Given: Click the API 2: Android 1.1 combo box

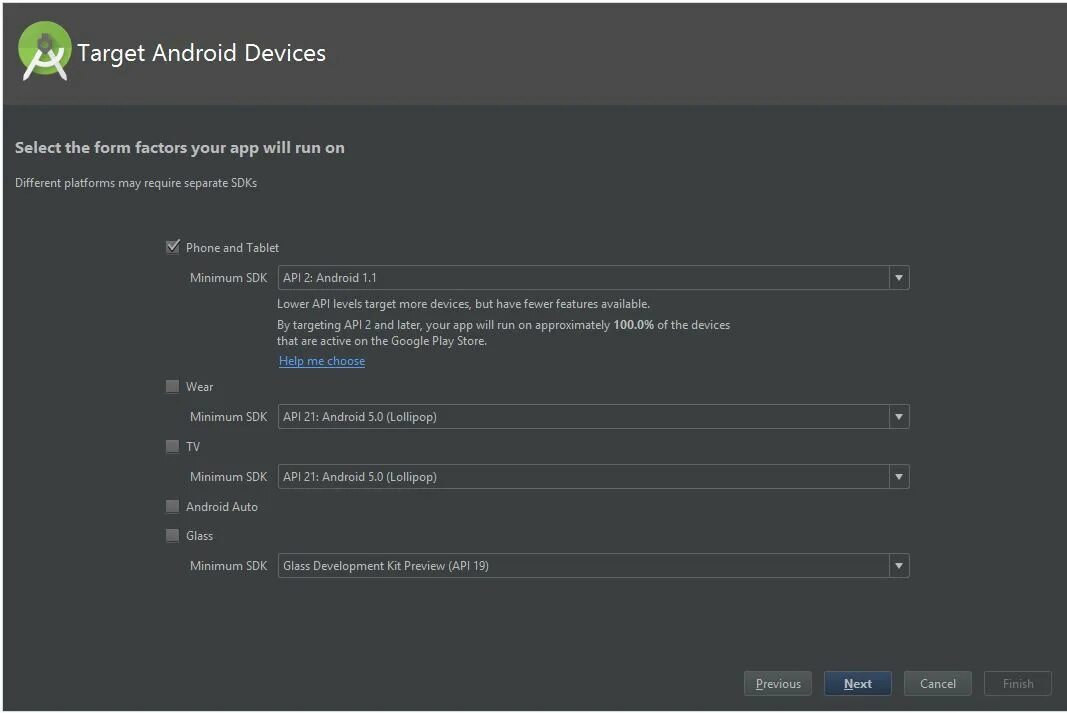Looking at the screenshot, I should tap(583, 277).
